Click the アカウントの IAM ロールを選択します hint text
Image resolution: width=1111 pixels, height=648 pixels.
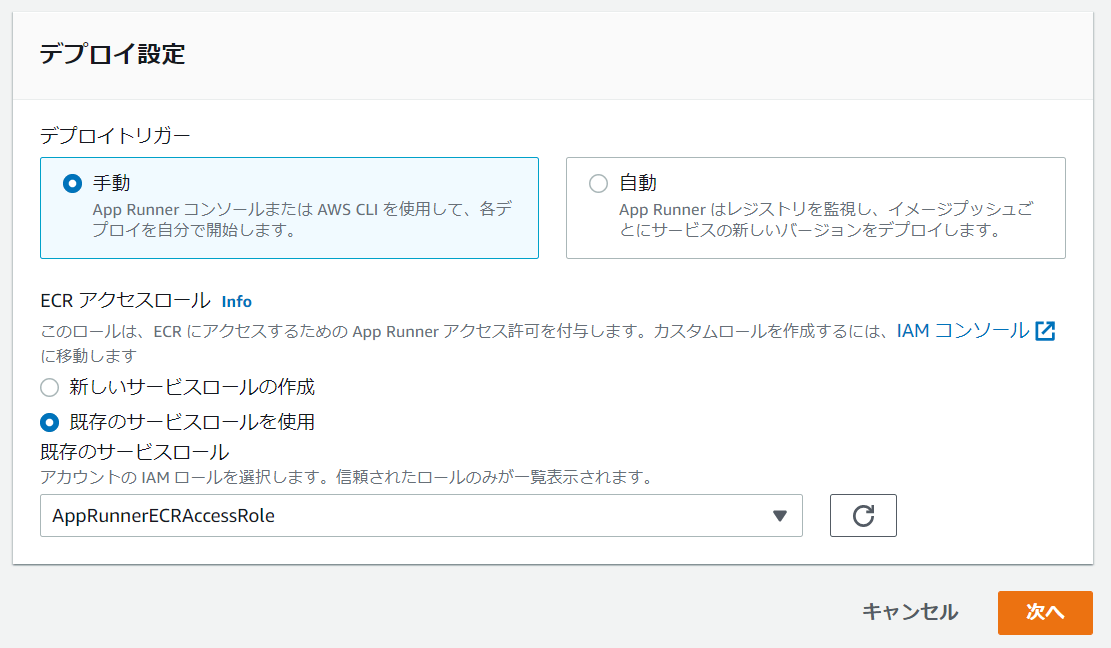347,477
